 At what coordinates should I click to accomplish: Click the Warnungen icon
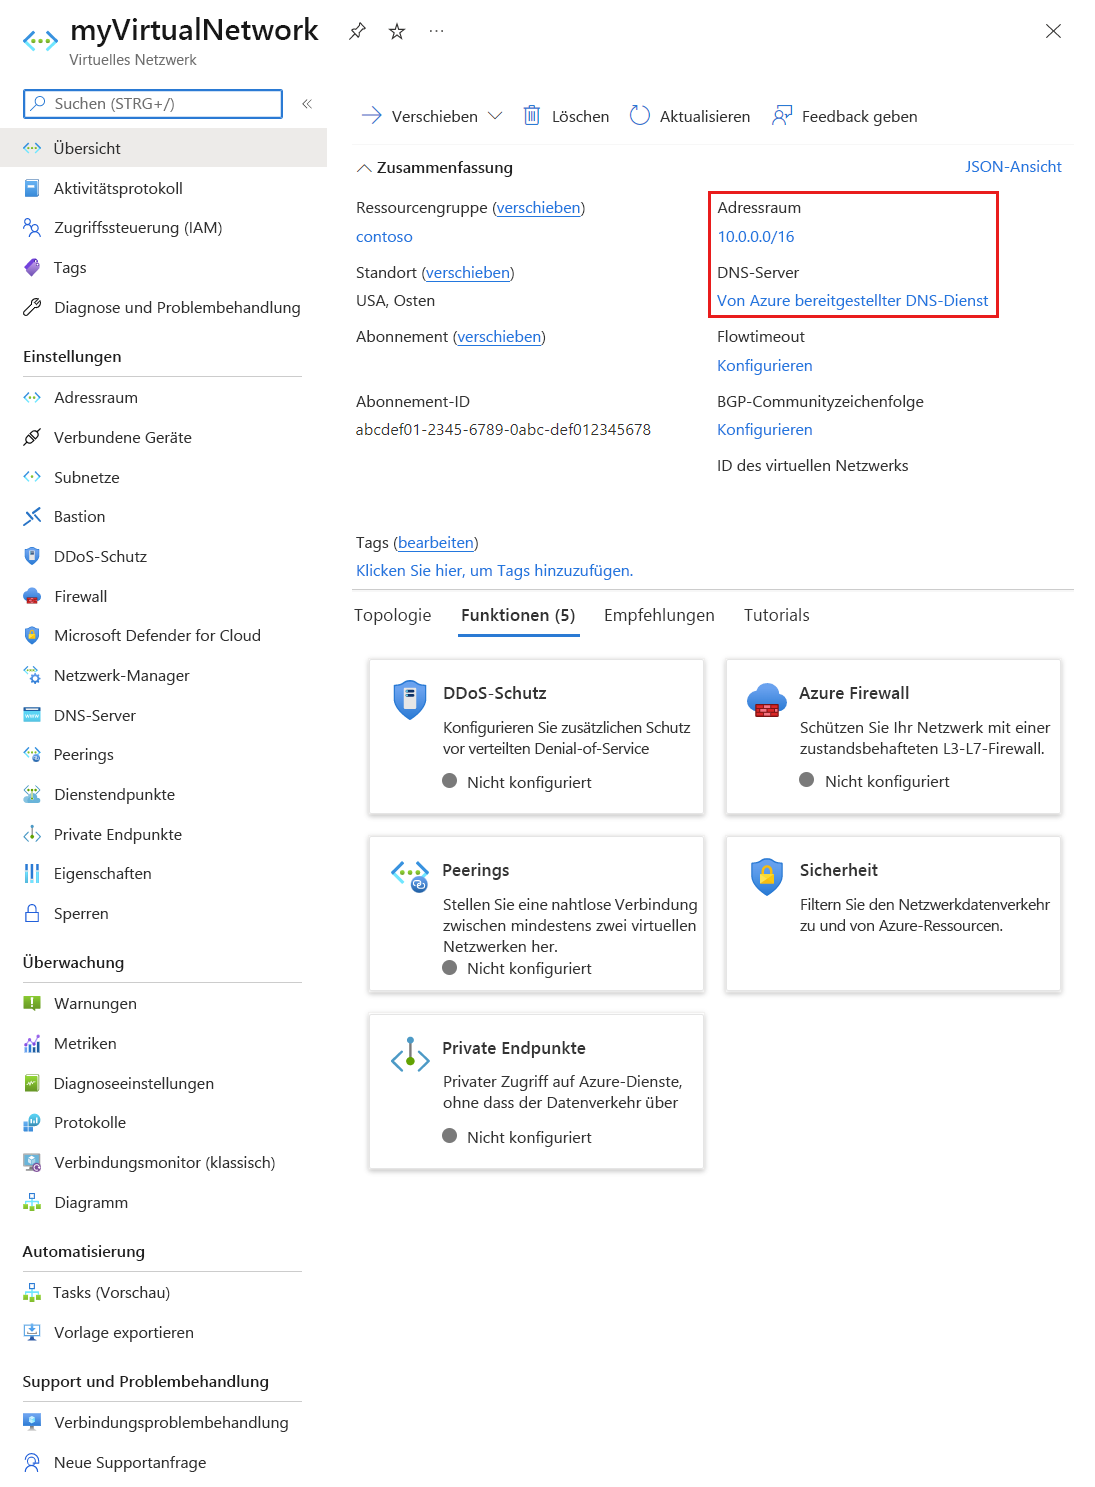32,1004
